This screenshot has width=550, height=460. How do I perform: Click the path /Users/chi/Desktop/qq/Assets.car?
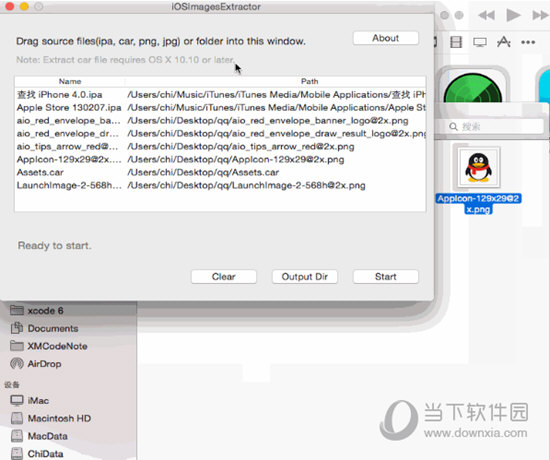[203, 173]
